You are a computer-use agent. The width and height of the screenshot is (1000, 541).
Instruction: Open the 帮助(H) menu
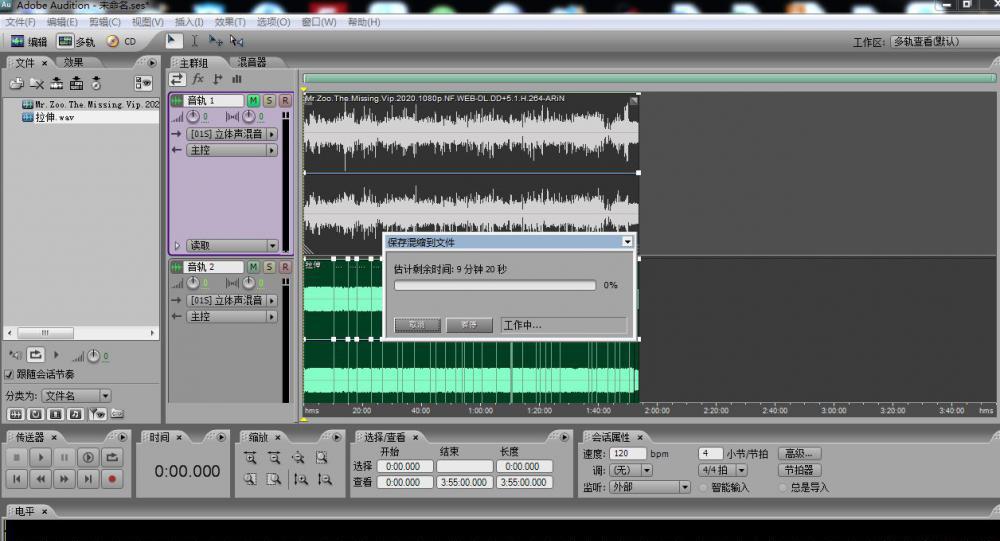point(364,22)
